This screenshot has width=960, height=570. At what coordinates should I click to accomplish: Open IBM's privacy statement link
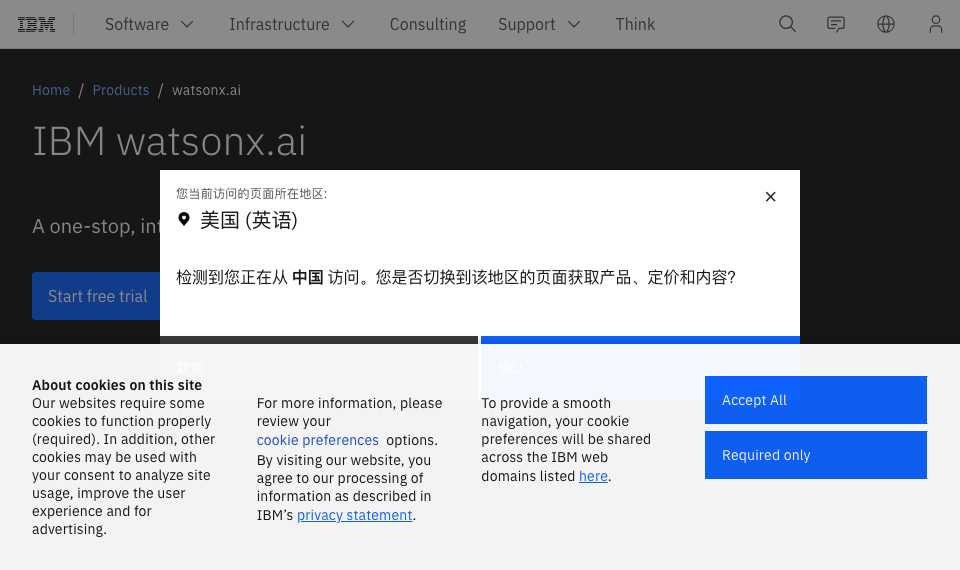pyautogui.click(x=354, y=516)
